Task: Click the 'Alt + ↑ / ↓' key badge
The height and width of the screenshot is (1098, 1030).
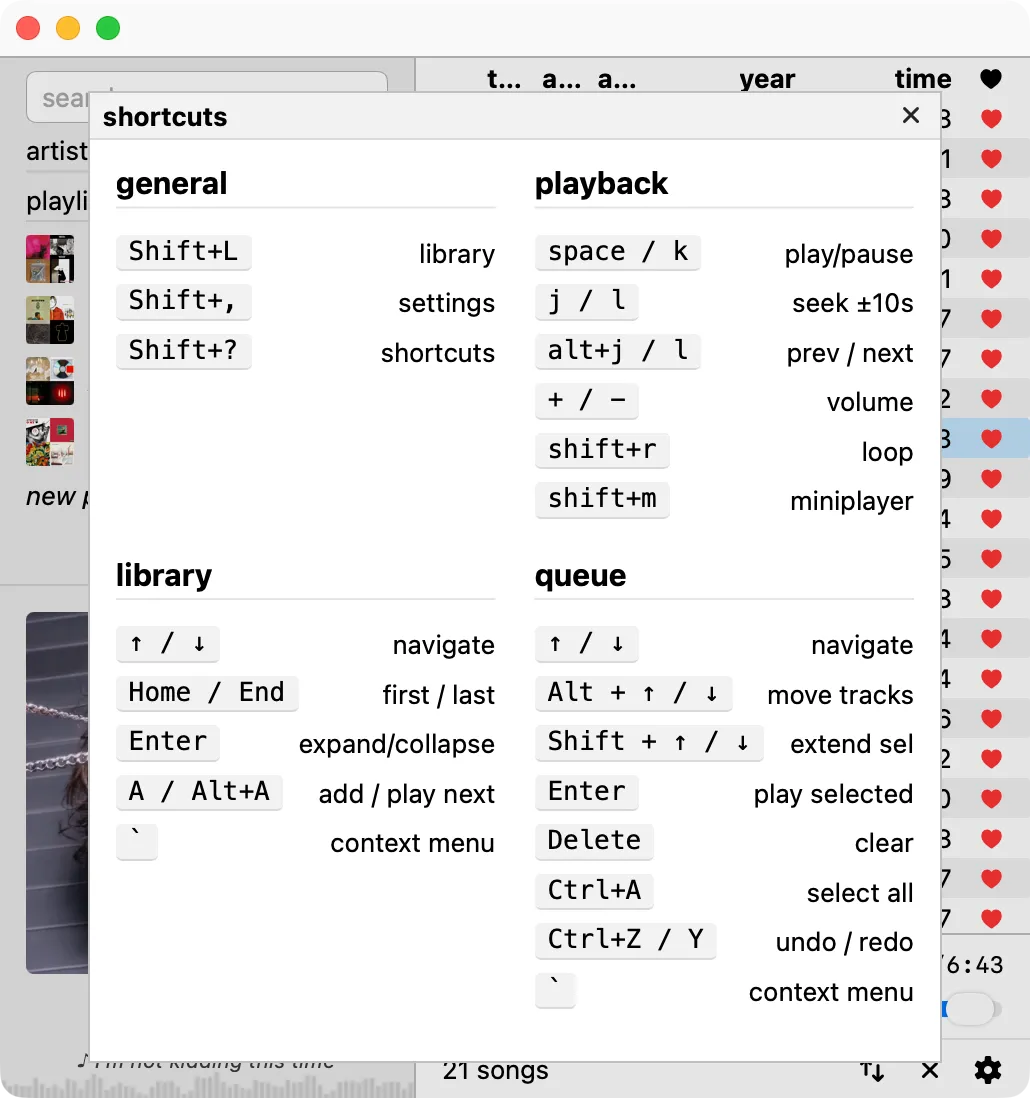Action: point(634,693)
